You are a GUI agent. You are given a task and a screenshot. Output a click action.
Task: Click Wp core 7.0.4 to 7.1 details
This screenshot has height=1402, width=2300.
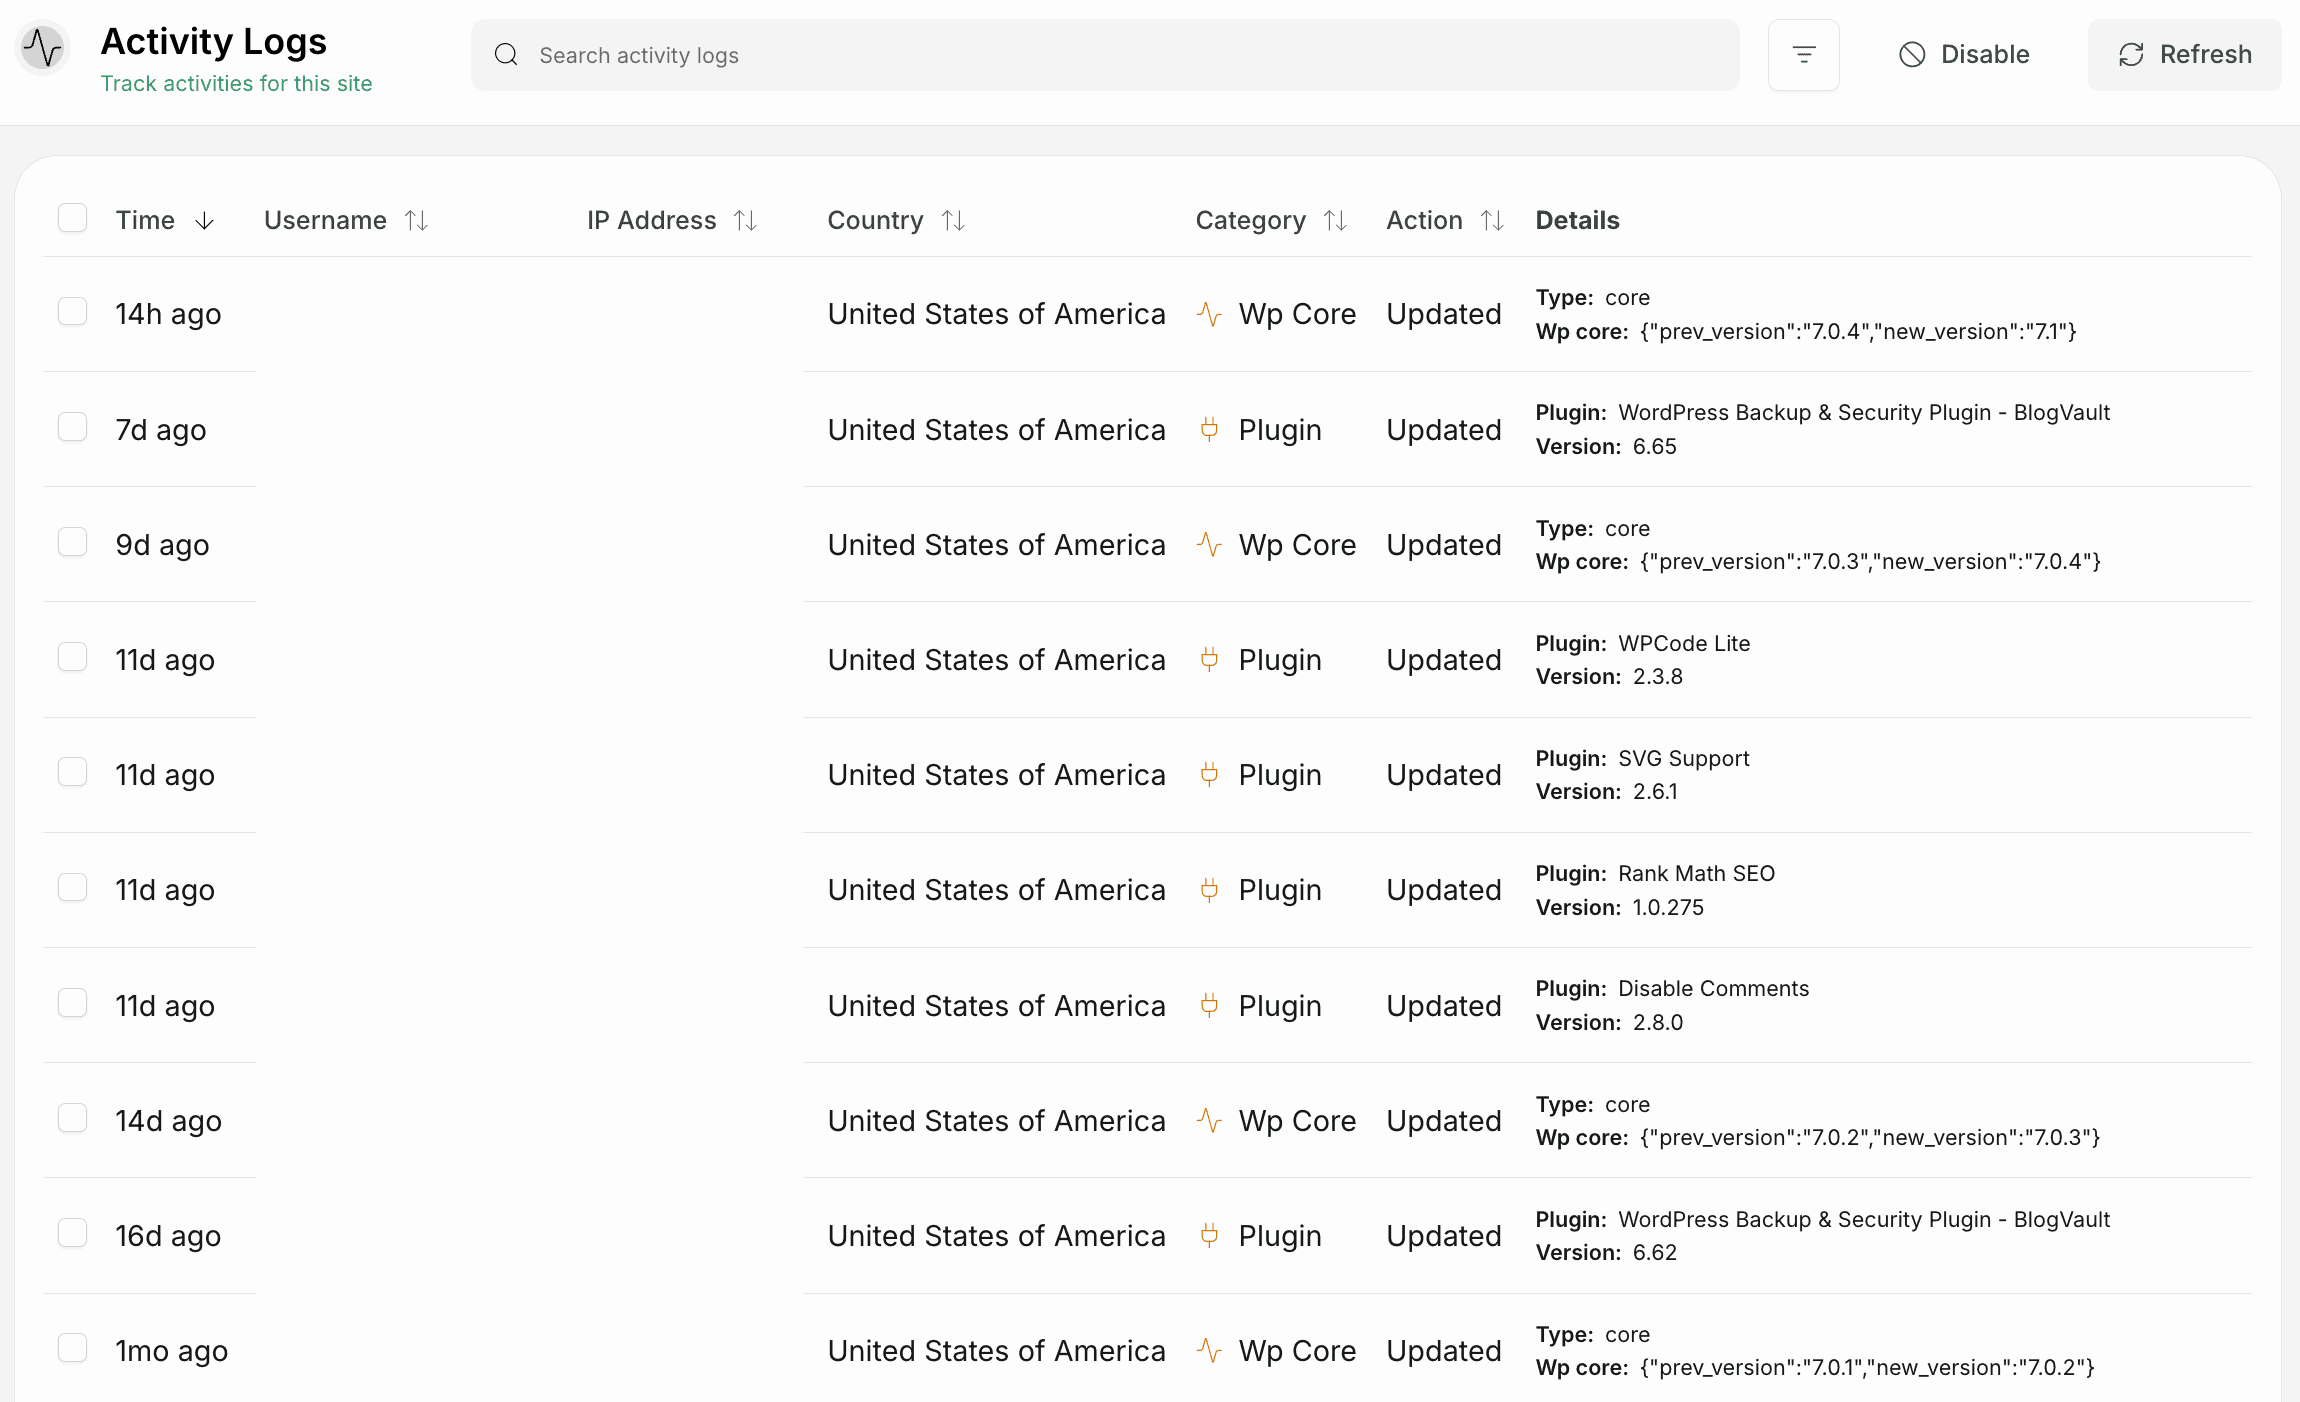1806,332
